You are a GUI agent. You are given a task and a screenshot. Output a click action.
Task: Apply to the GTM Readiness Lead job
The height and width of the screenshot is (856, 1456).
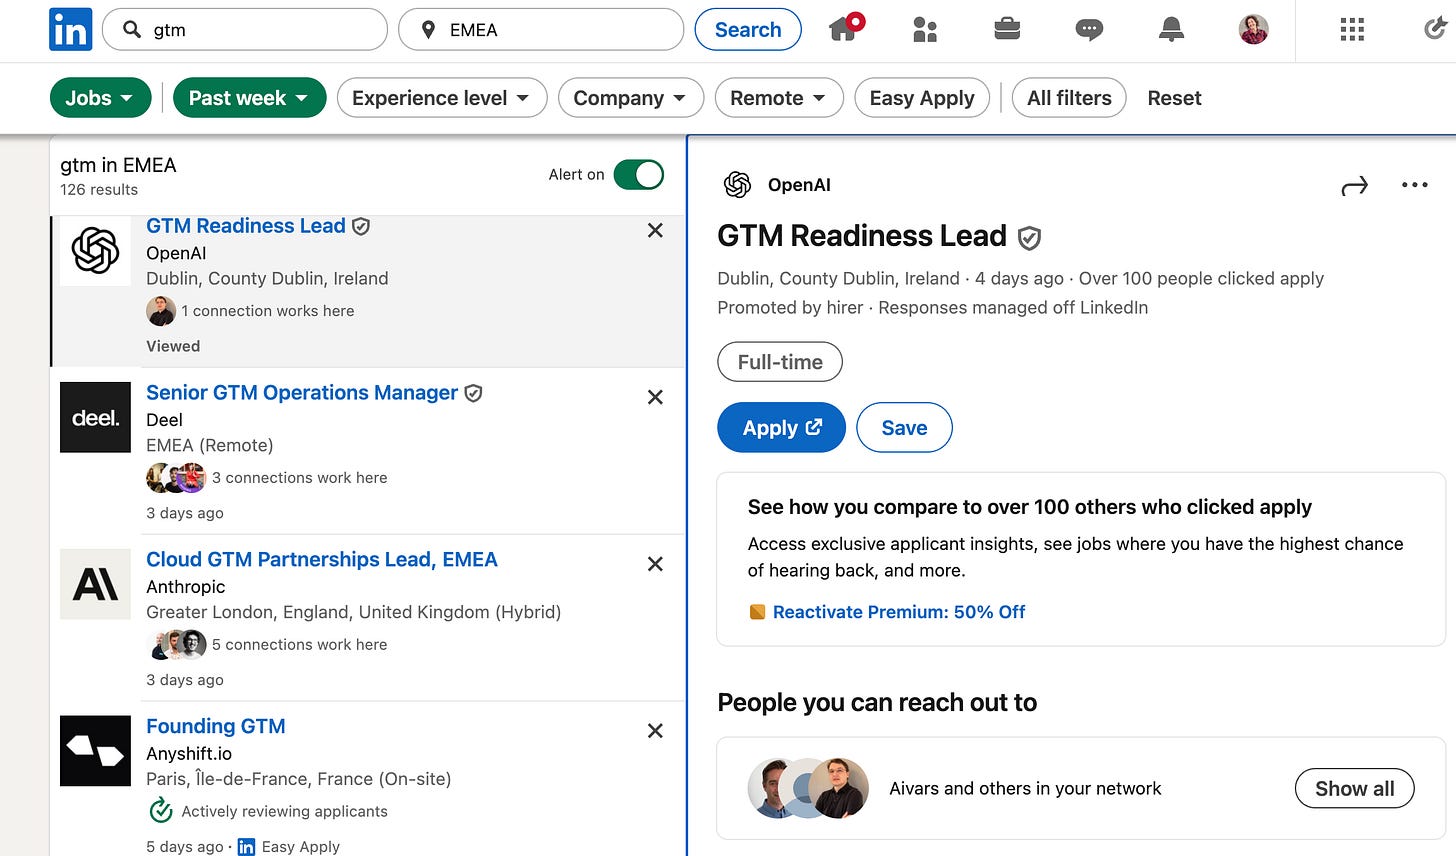click(781, 428)
